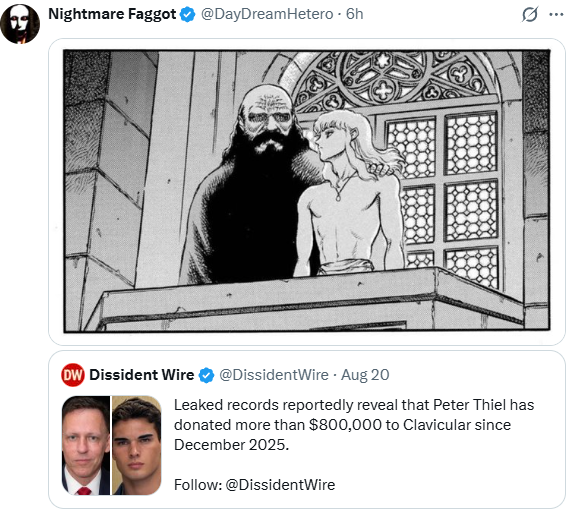Open the poster's display name

pos(112,14)
